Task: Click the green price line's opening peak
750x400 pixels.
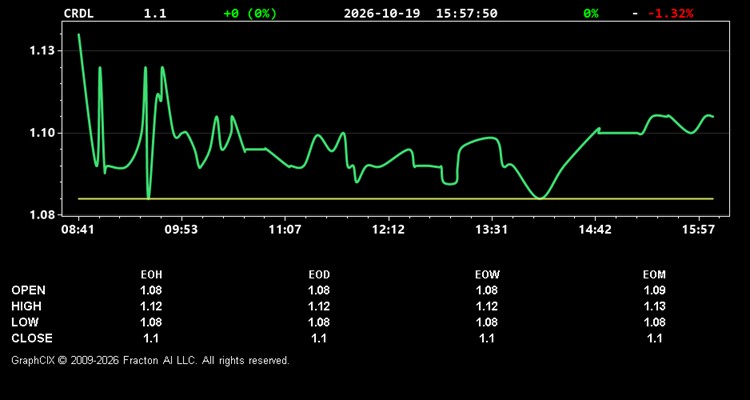Action: click(x=79, y=35)
